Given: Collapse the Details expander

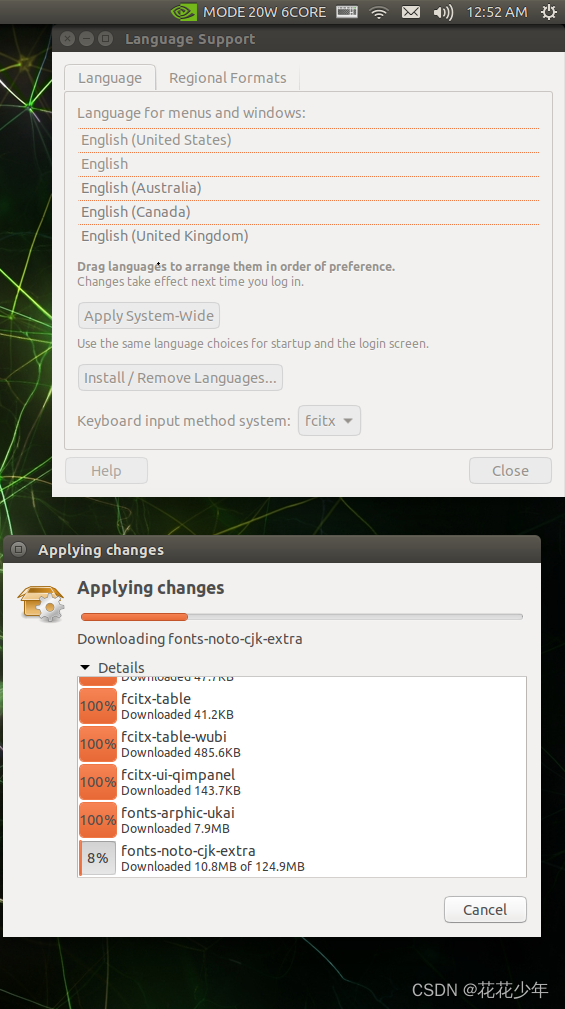Looking at the screenshot, I should [112, 667].
